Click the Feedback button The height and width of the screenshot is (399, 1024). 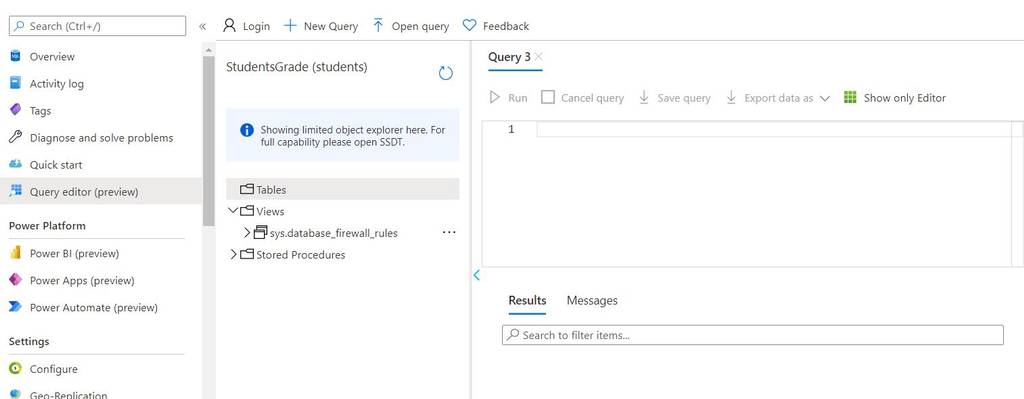coord(496,26)
